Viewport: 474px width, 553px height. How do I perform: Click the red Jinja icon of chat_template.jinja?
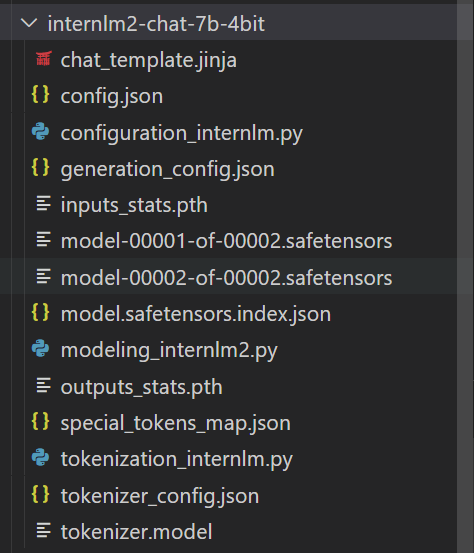[44, 59]
